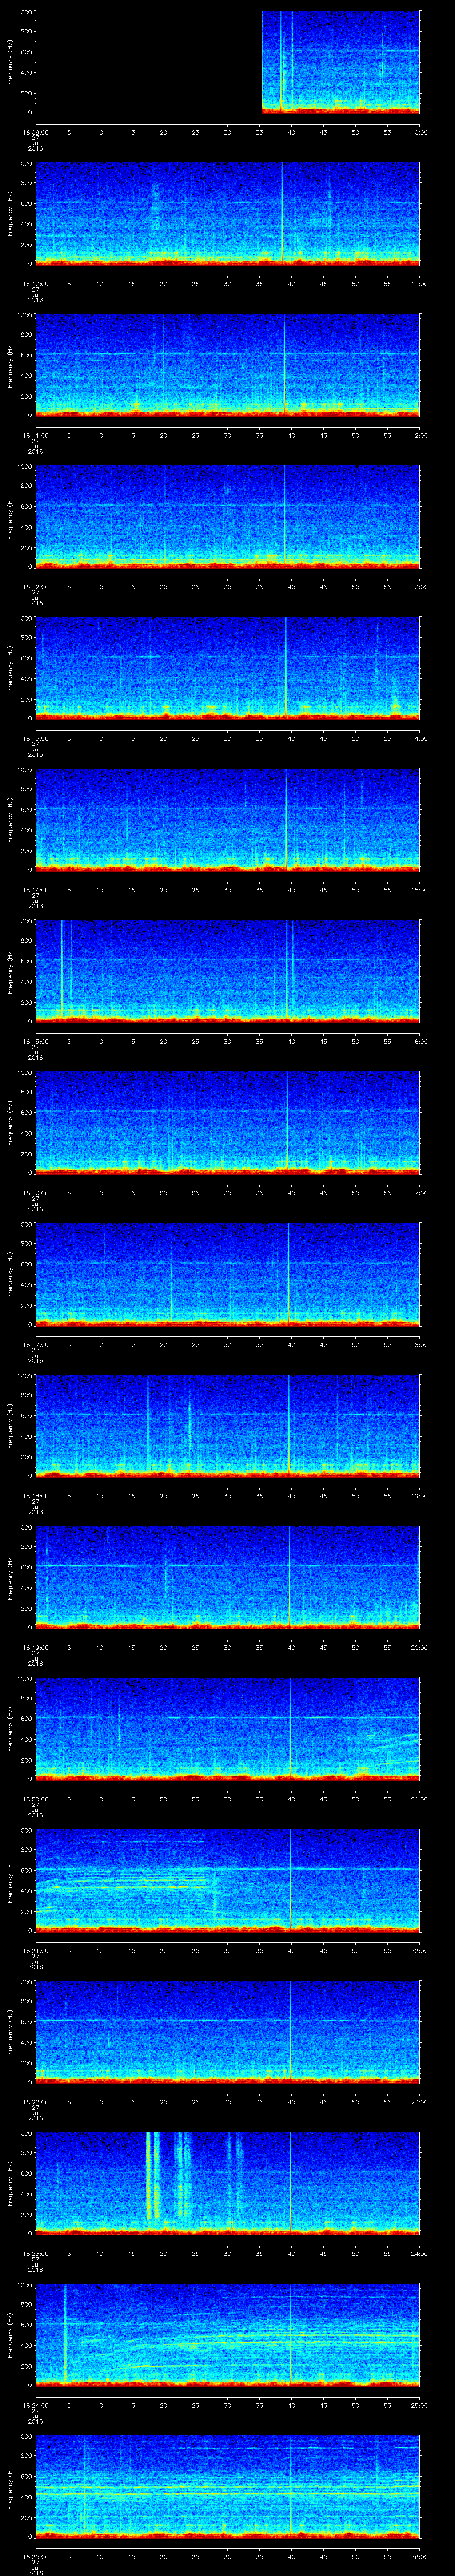Click the '16:00' end time label
This screenshot has width=455, height=2576.
point(420,1041)
